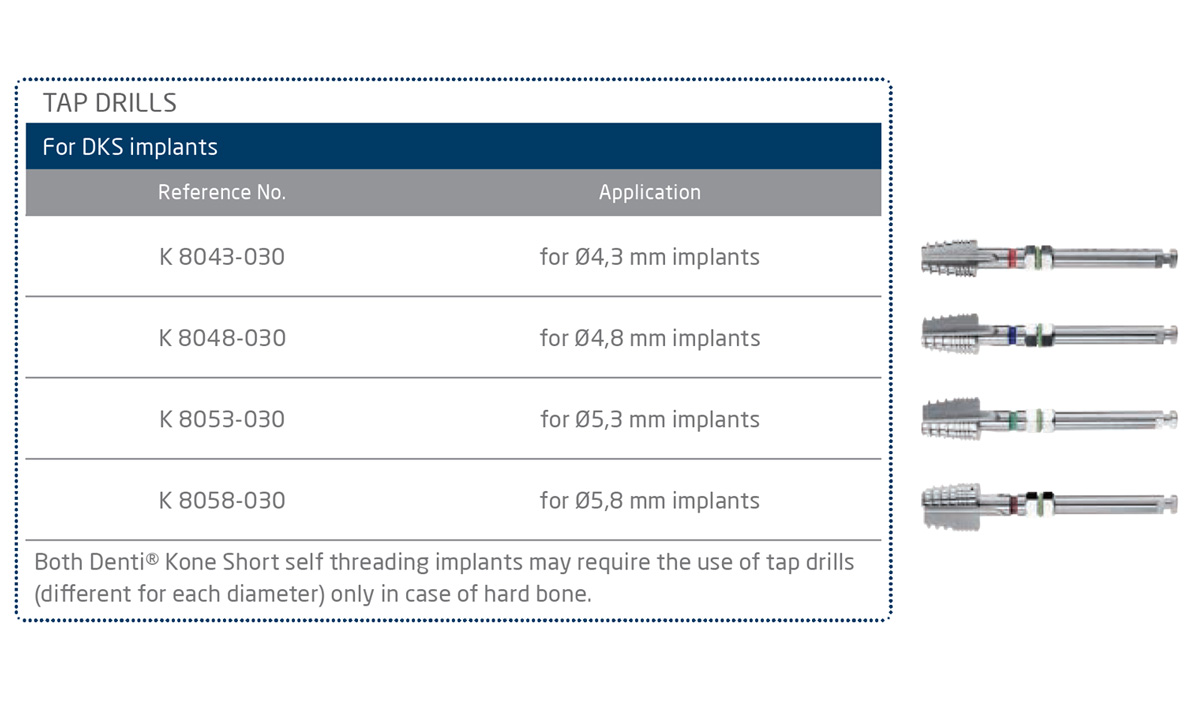1200x707 pixels.
Task: Click the For DKS implants header bar
Action: click(x=453, y=147)
